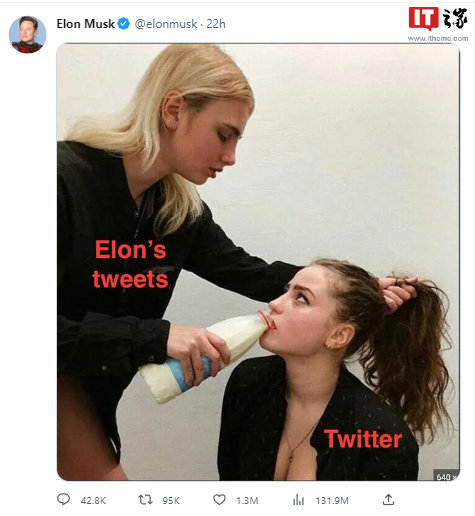Click the 640 size badge on image
This screenshot has width=475, height=516.
446,475
